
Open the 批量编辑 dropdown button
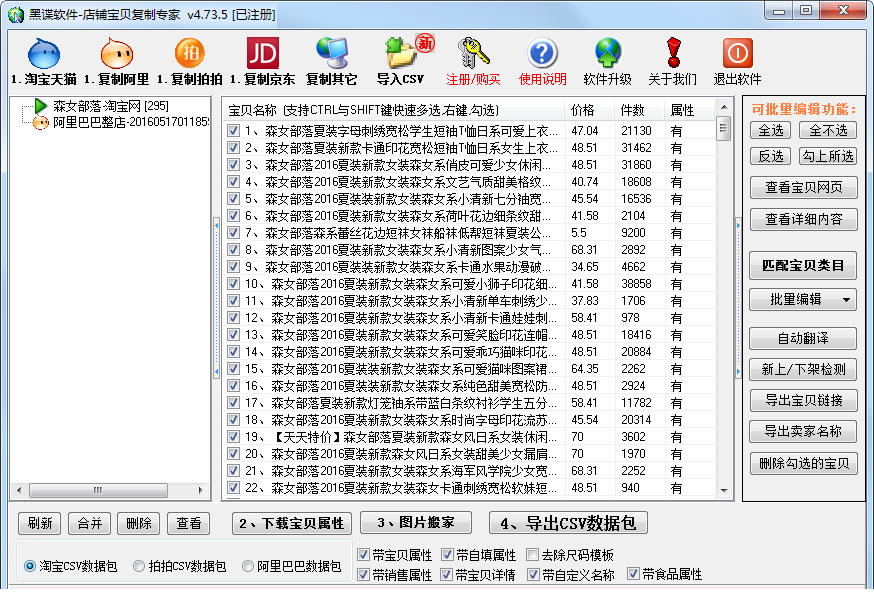[x=803, y=300]
